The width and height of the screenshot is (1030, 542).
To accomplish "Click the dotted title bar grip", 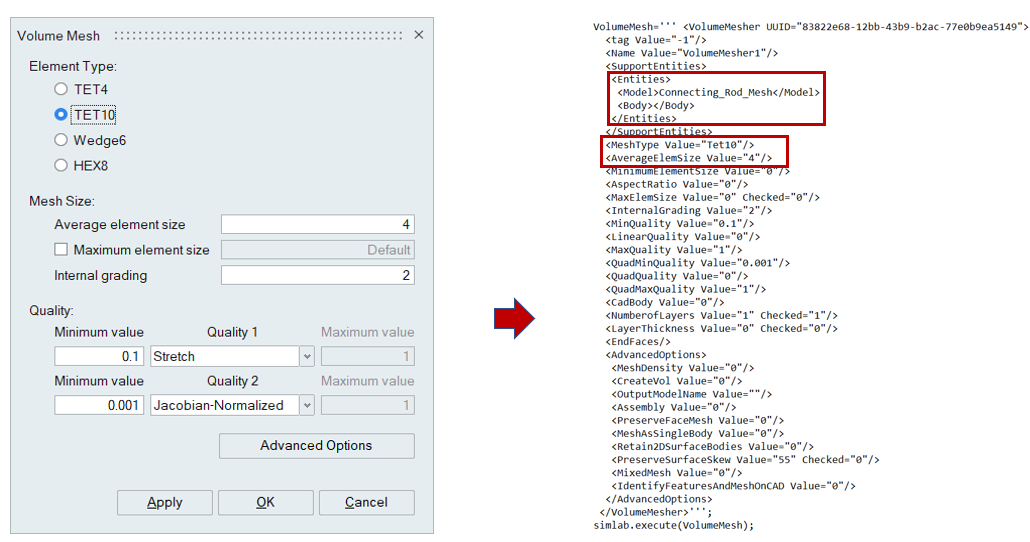I will [x=258, y=36].
